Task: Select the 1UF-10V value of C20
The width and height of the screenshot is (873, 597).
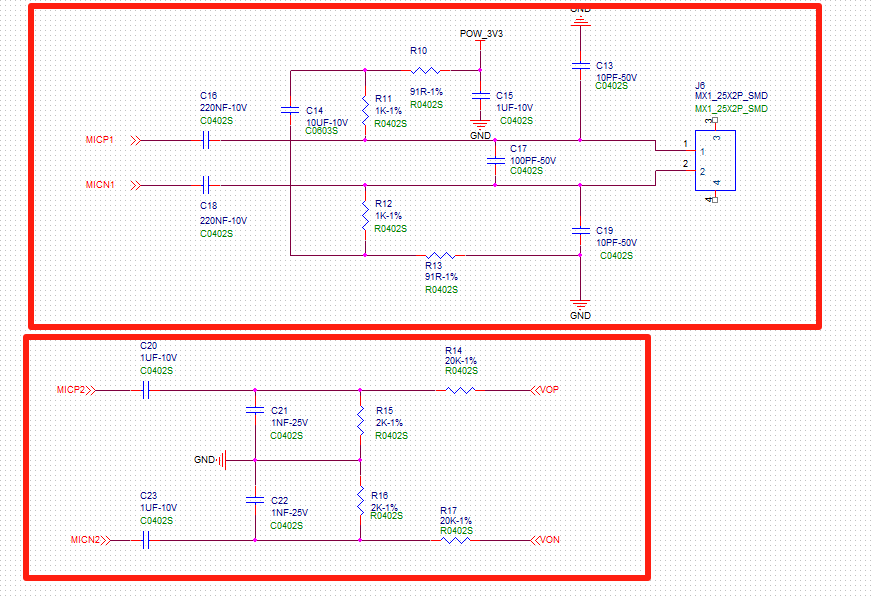Action: pos(159,358)
